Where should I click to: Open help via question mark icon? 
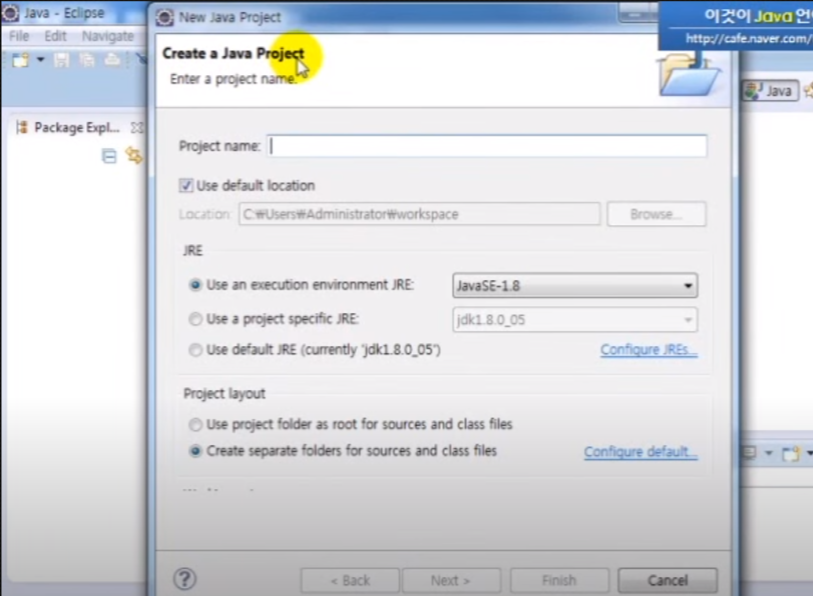(x=185, y=579)
